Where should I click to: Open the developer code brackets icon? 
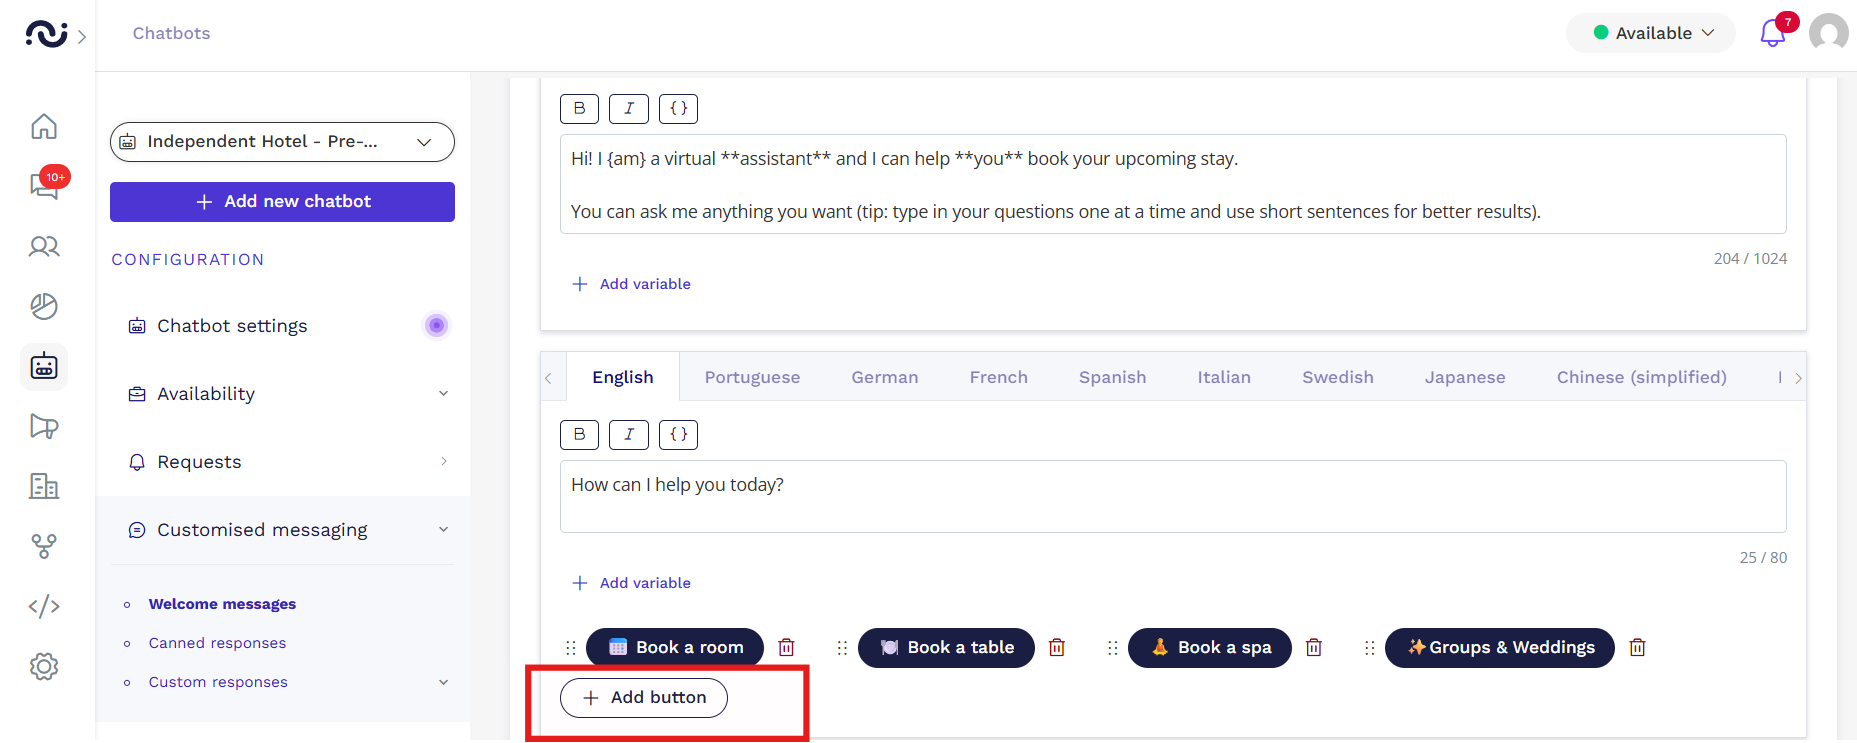point(44,606)
